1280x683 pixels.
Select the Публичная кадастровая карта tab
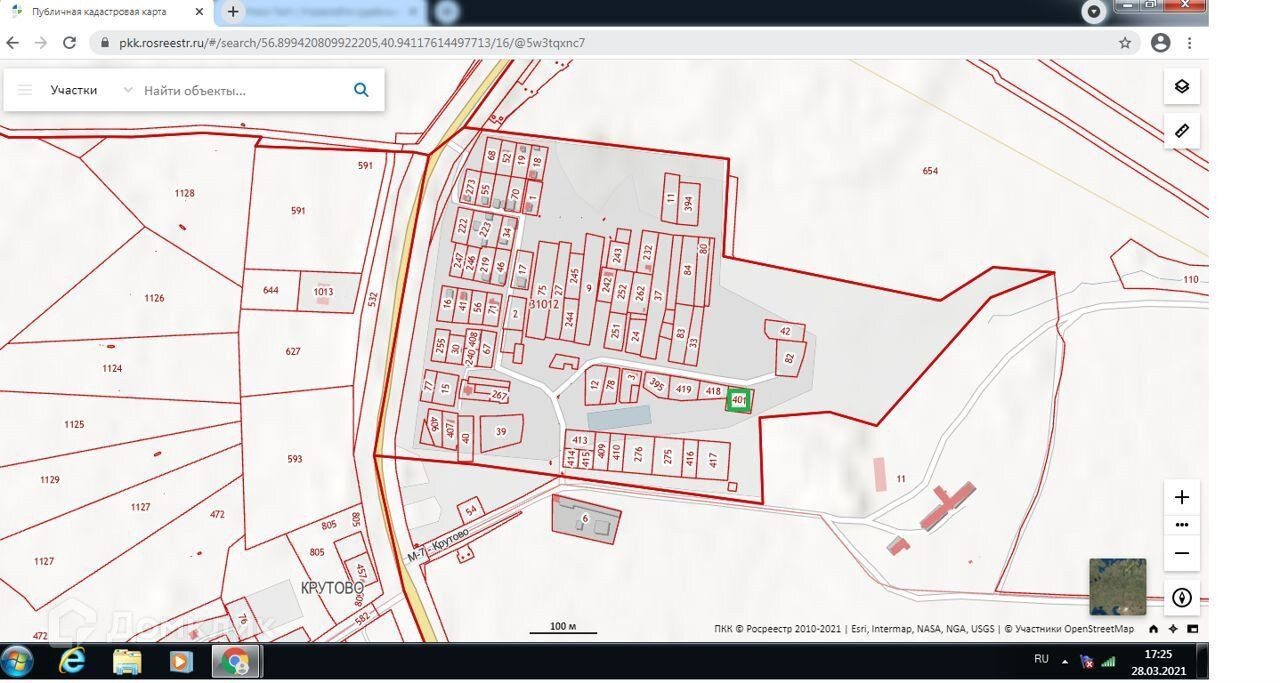pos(99,12)
